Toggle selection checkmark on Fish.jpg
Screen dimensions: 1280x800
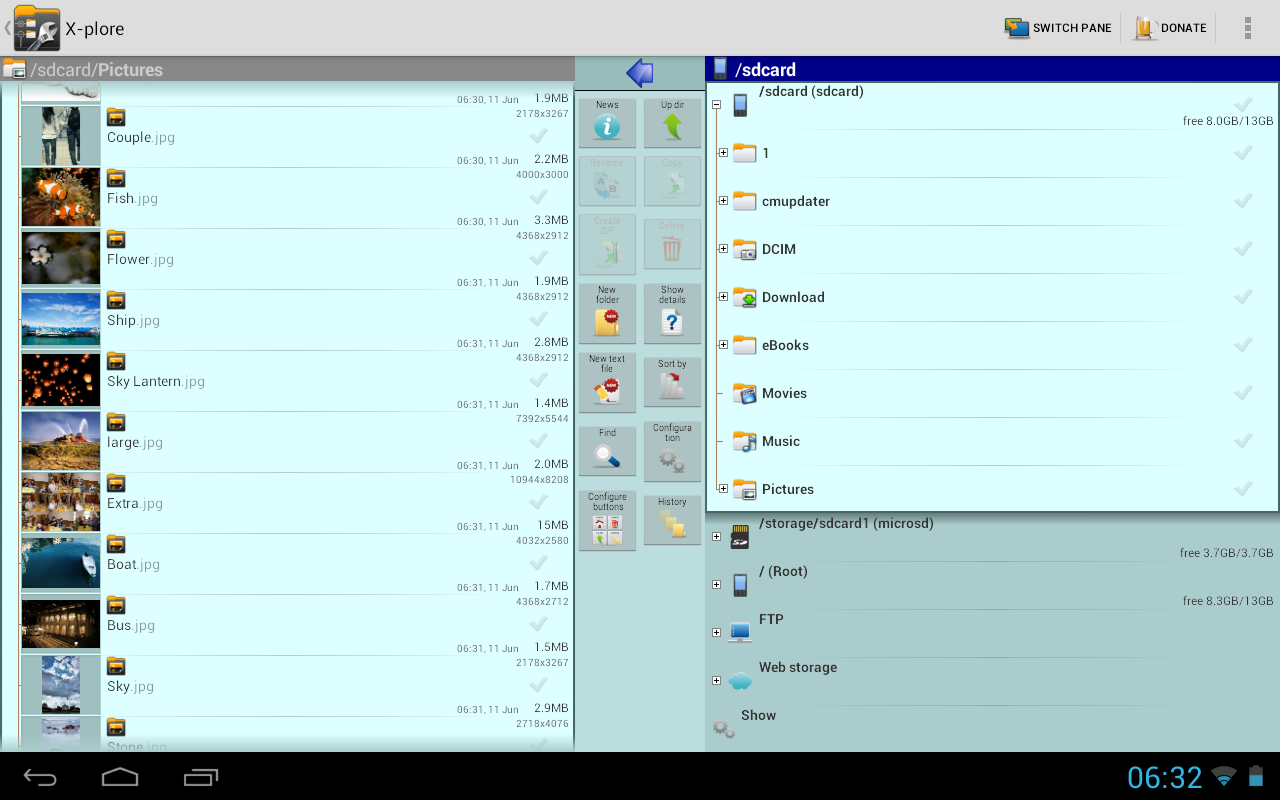pos(538,197)
